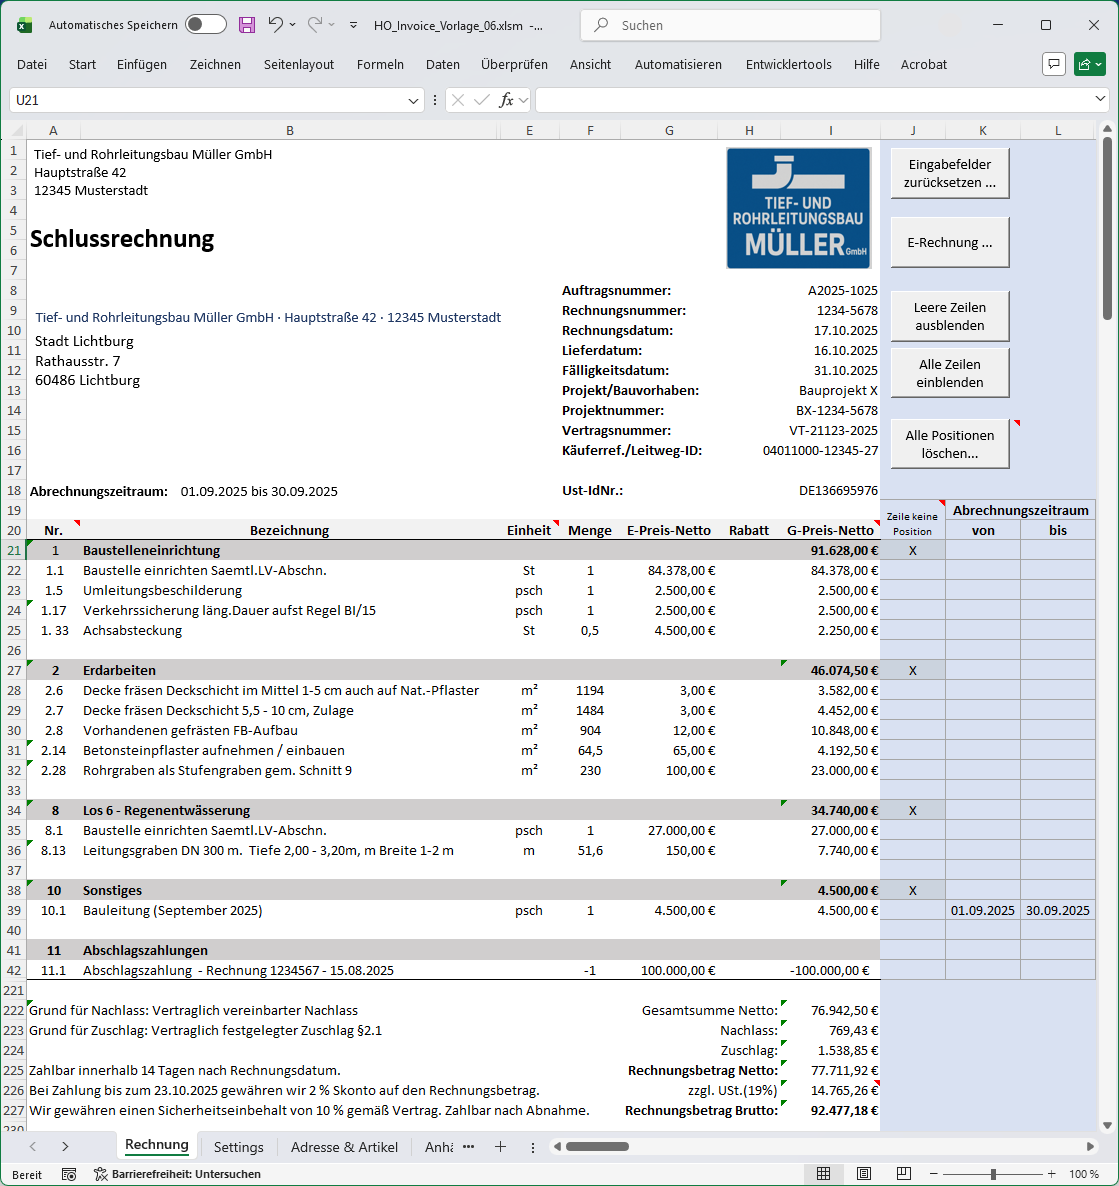Open the Adresse & Artikel sheet tab

pyautogui.click(x=344, y=1147)
